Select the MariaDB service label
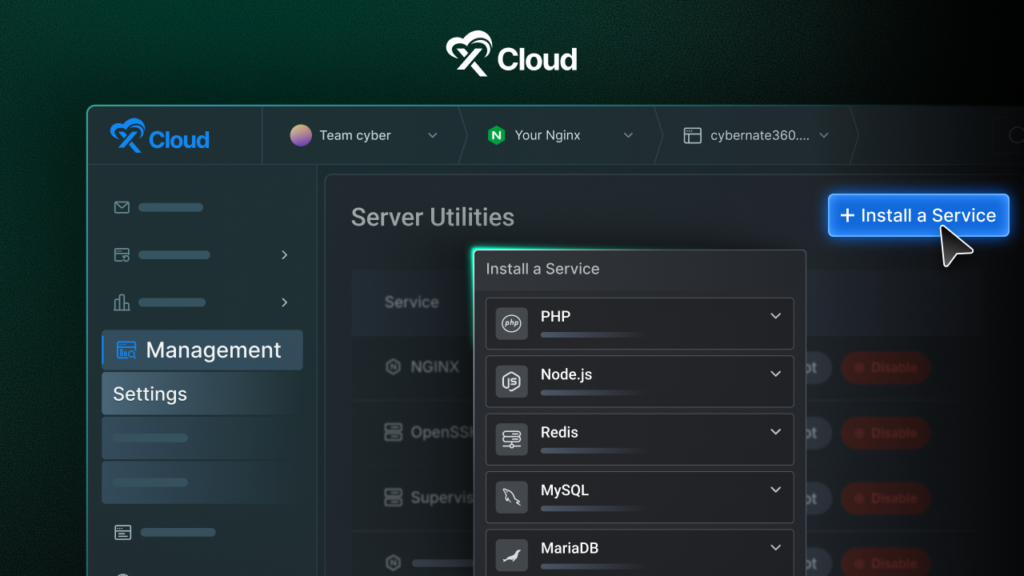Viewport: 1024px width, 576px height. [x=569, y=548]
